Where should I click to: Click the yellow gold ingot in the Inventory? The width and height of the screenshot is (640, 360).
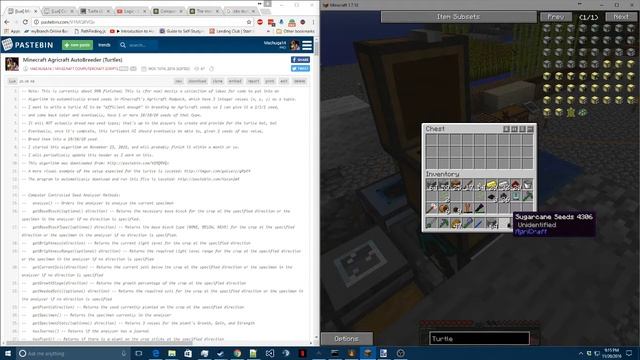[491, 185]
